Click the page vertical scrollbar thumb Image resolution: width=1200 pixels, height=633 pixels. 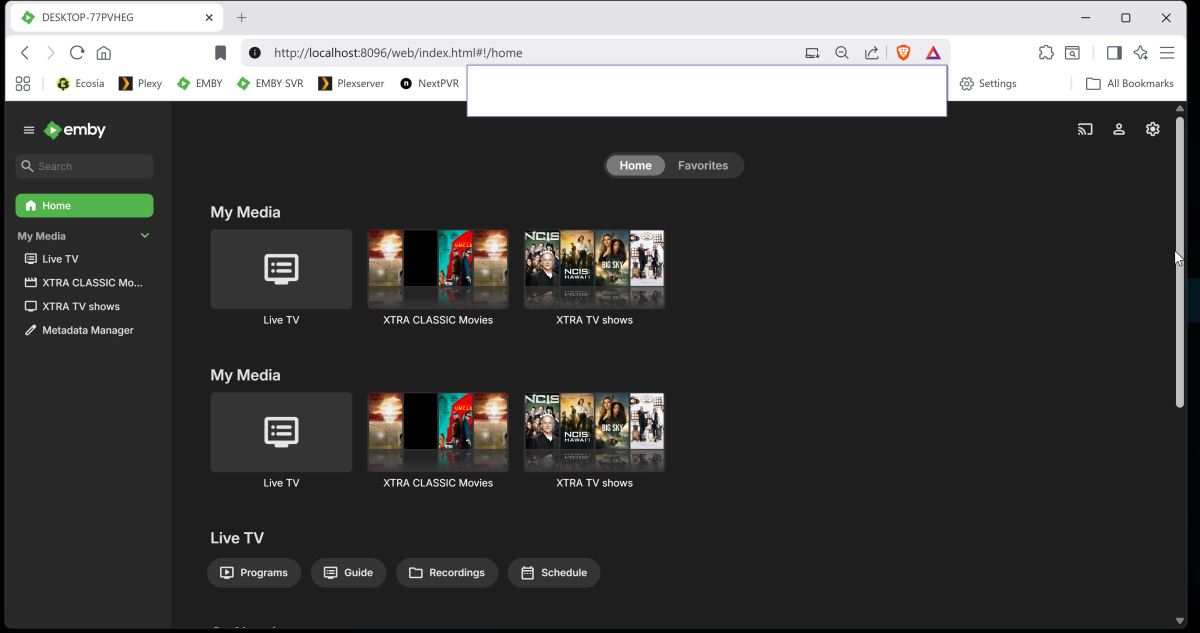point(1180,262)
